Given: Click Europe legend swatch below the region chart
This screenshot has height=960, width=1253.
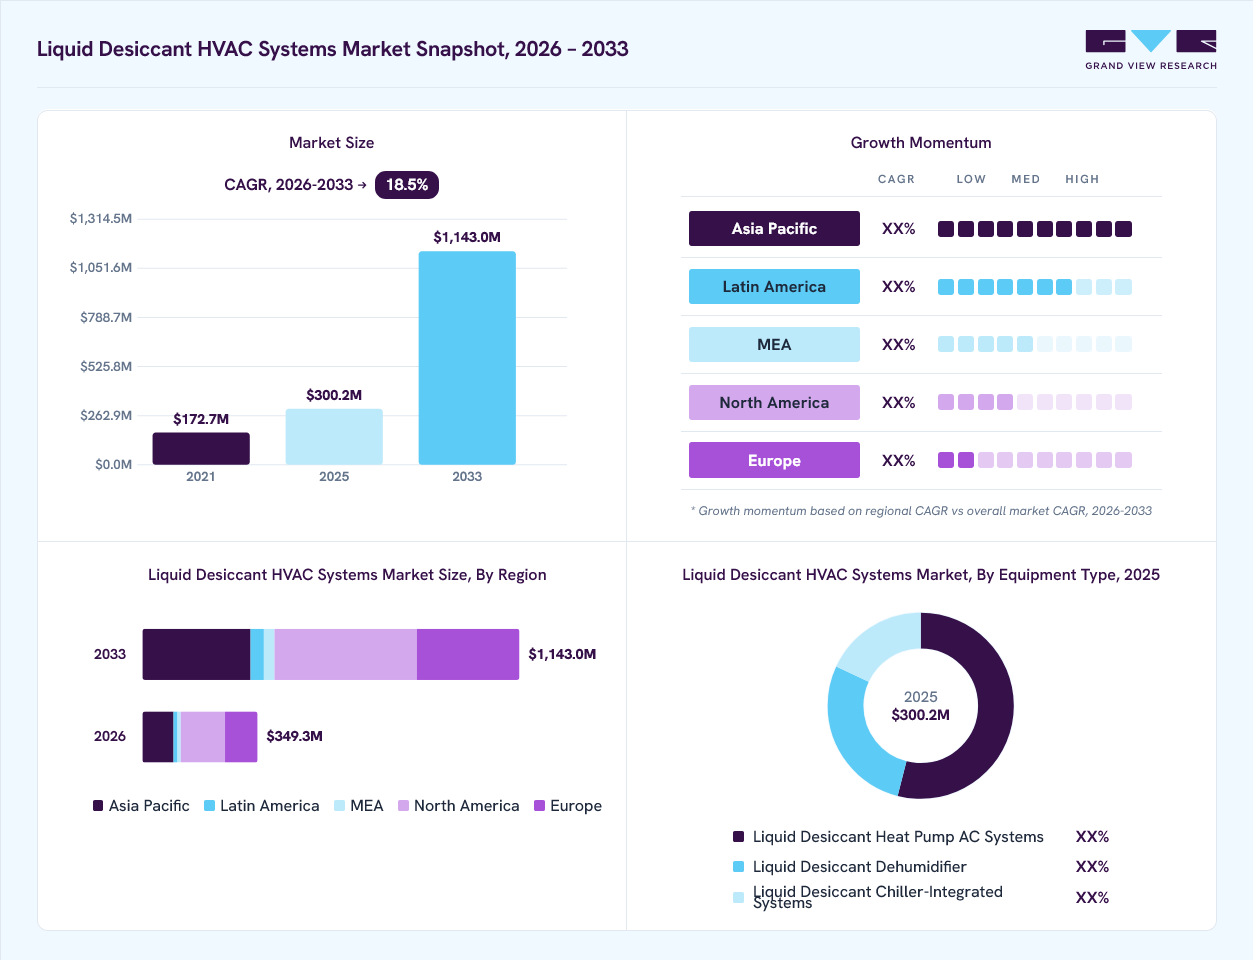Looking at the screenshot, I should pos(540,806).
